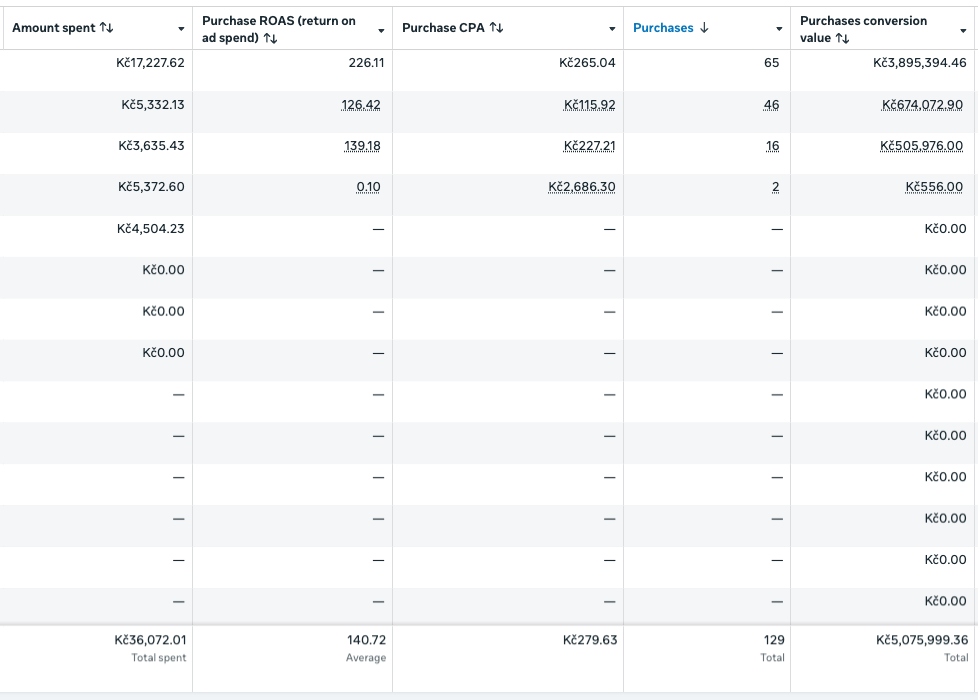This screenshot has width=978, height=700.
Task: Select the underlined purchases count 46
Action: point(771,105)
